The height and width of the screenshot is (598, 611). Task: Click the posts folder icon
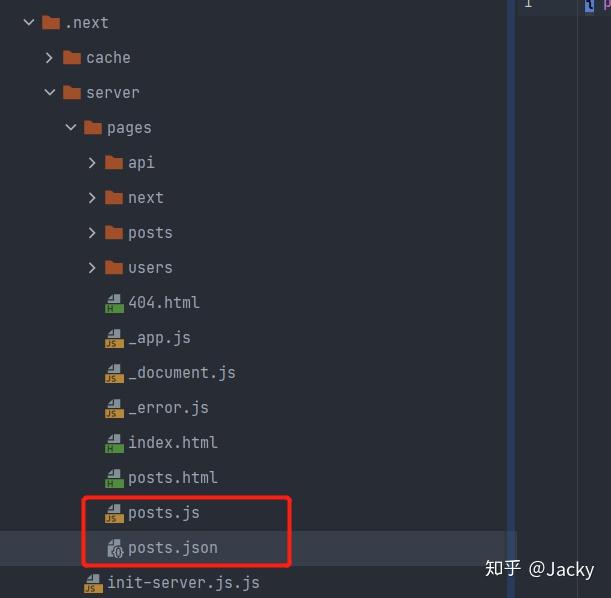(114, 233)
